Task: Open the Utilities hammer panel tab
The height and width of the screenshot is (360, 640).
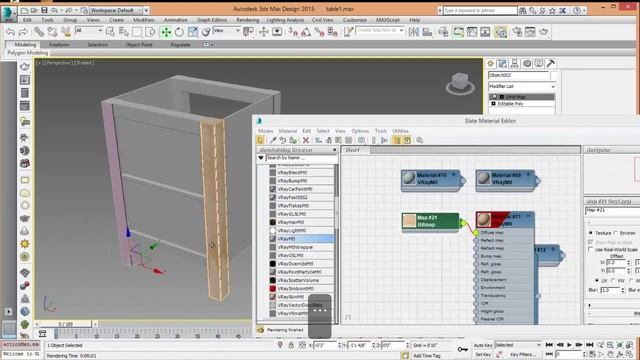Action: click(550, 63)
